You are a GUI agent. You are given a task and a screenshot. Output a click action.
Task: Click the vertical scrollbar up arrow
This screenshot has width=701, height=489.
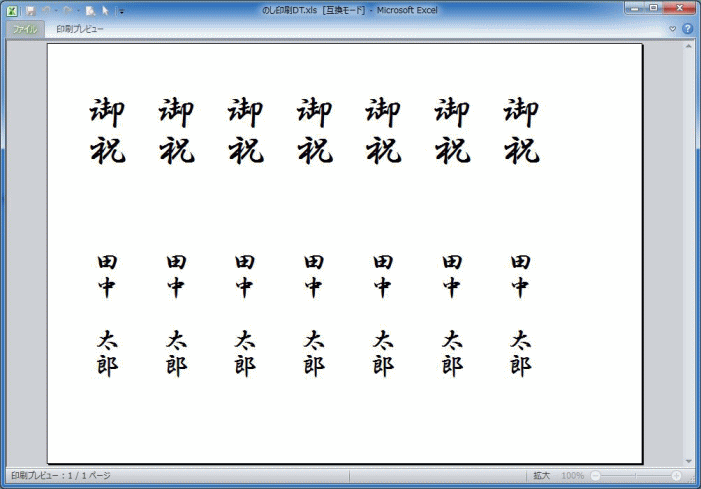tap(688, 47)
